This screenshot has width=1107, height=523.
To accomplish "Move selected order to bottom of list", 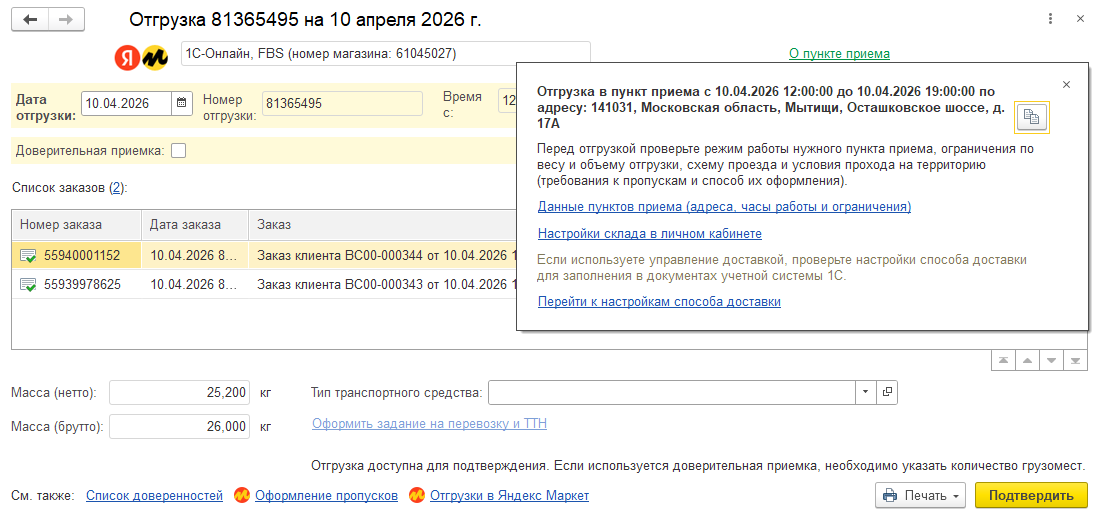I will click(x=1075, y=361).
